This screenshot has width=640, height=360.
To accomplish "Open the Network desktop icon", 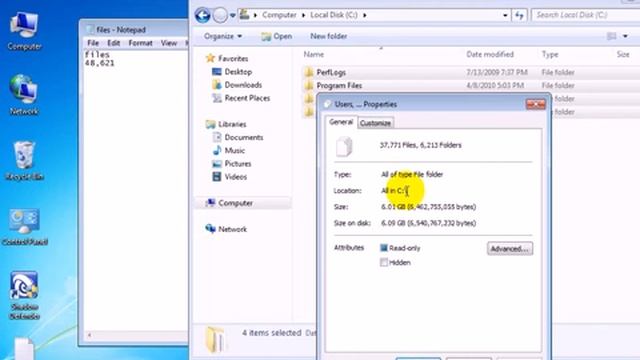I will [x=24, y=95].
